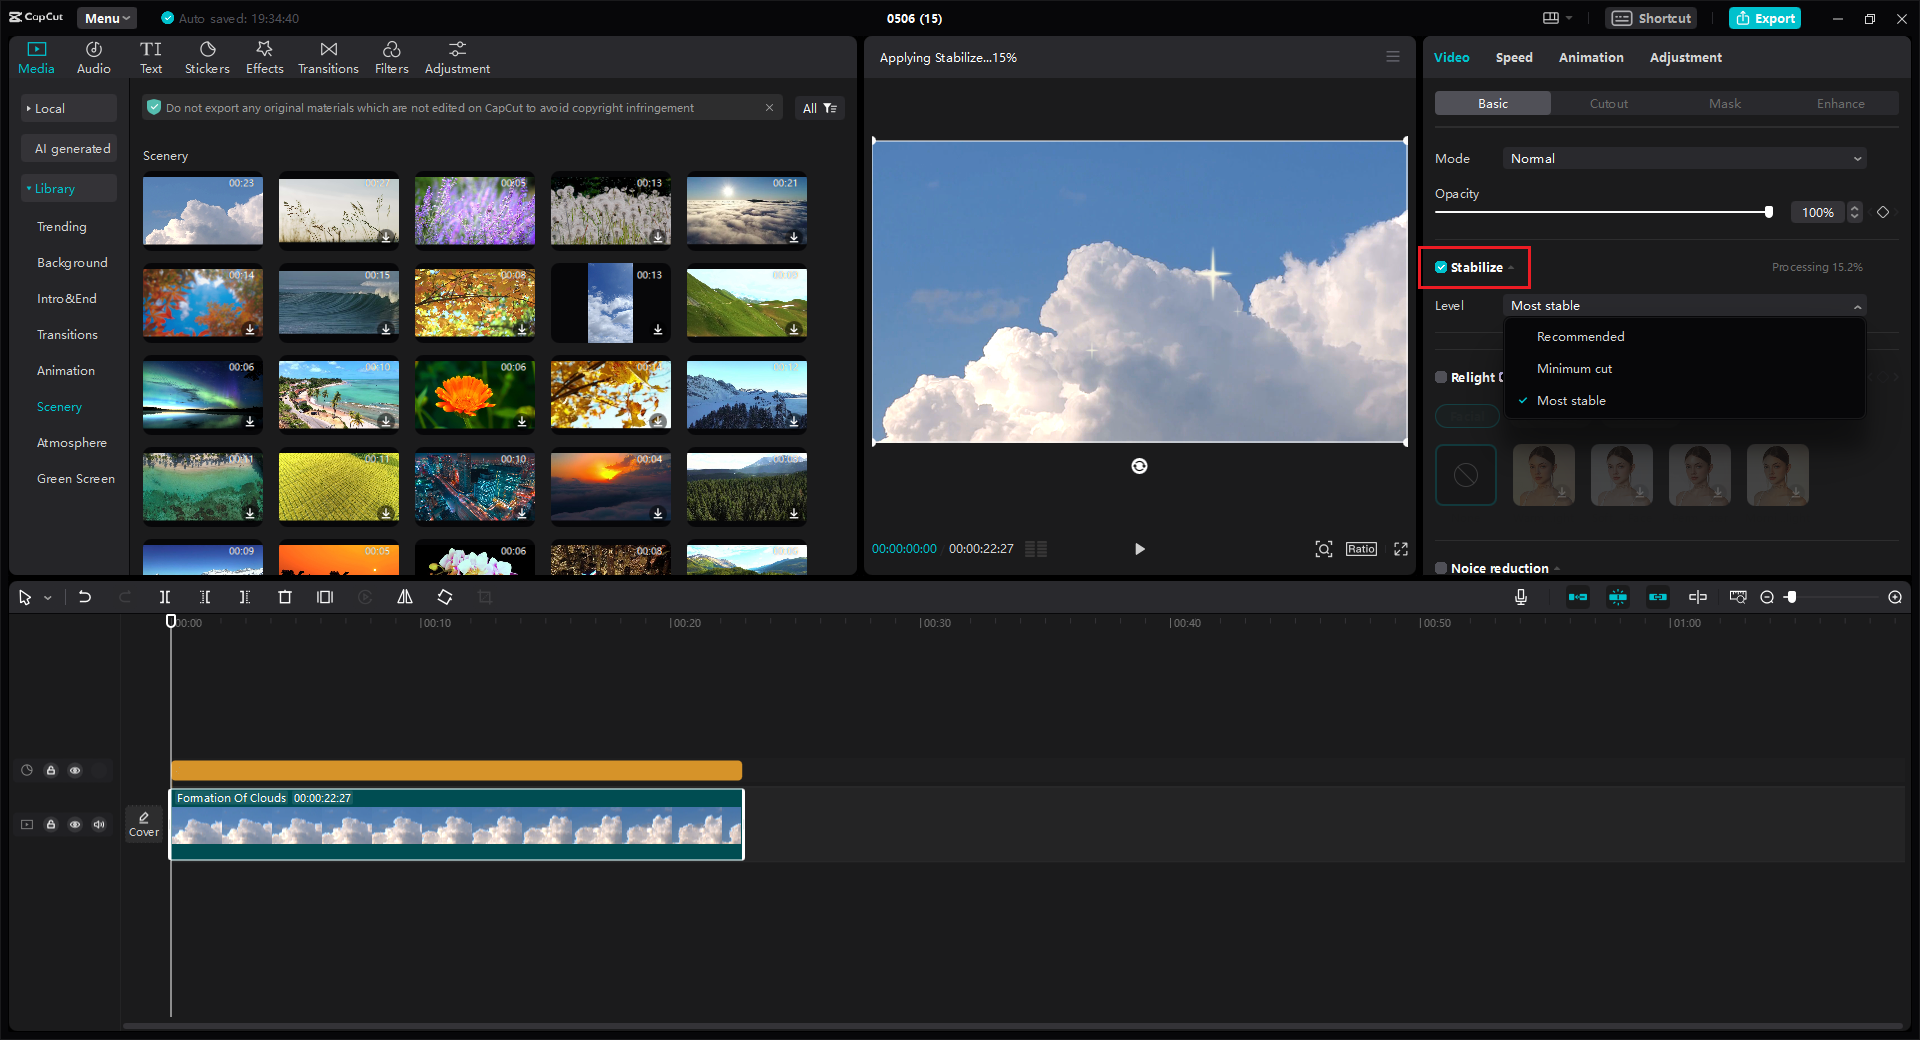This screenshot has height=1040, width=1920.
Task: Click the Export button
Action: click(x=1764, y=18)
